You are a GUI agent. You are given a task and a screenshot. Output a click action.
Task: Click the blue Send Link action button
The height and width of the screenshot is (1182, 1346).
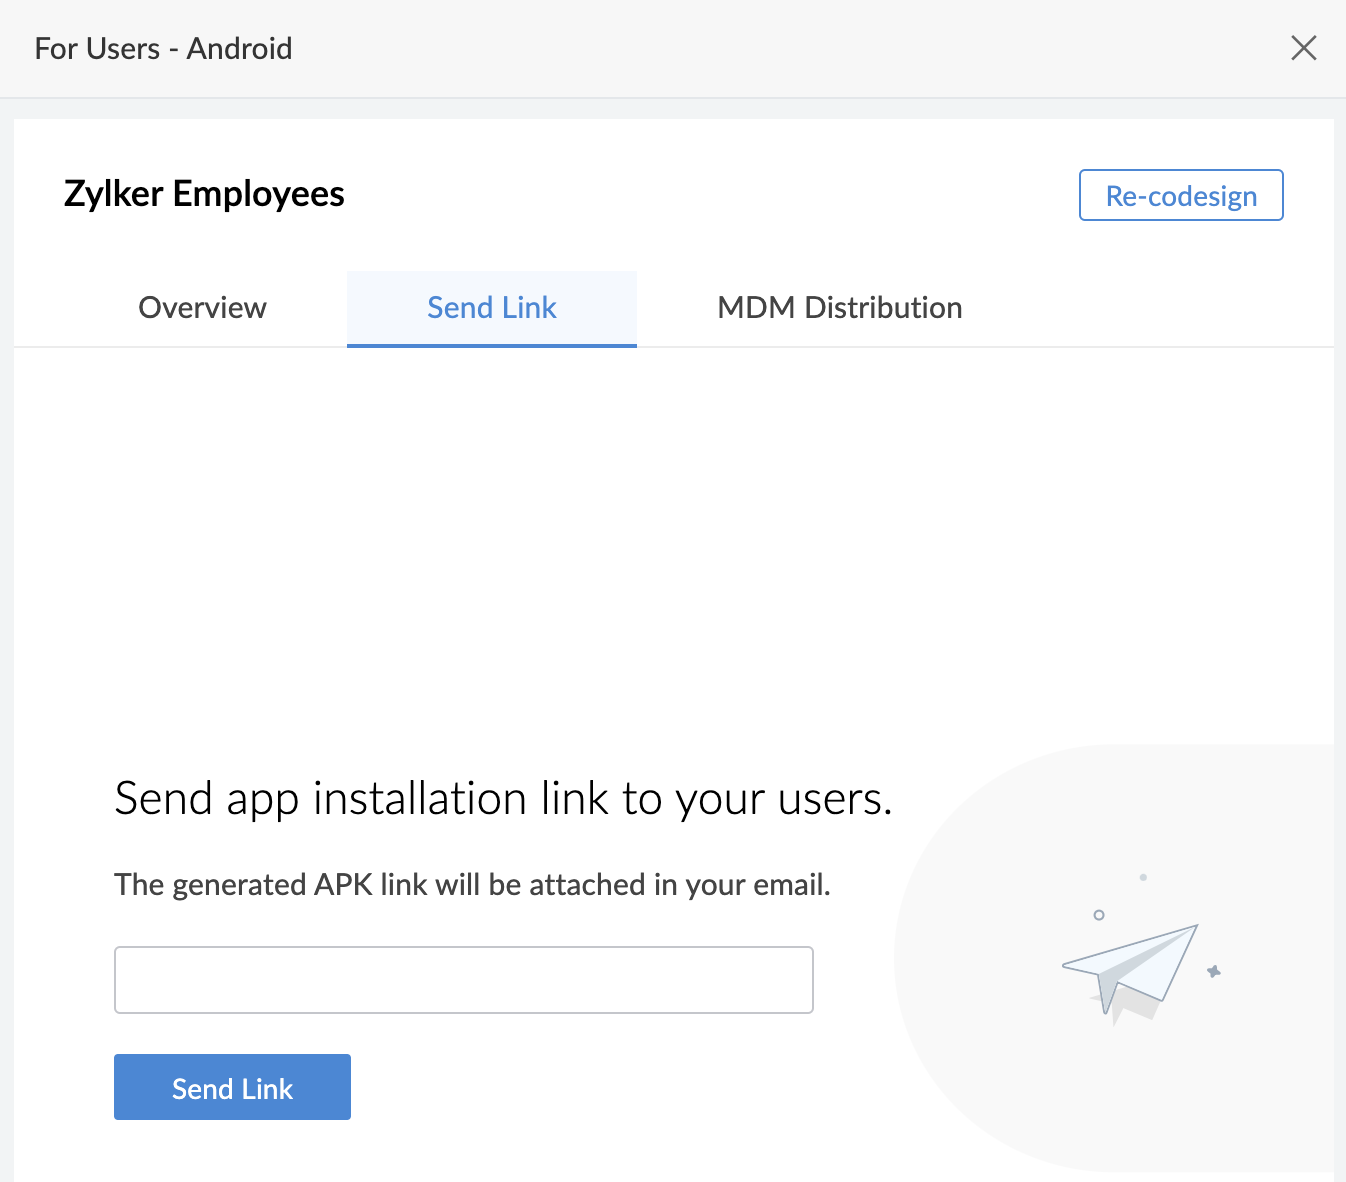232,1087
